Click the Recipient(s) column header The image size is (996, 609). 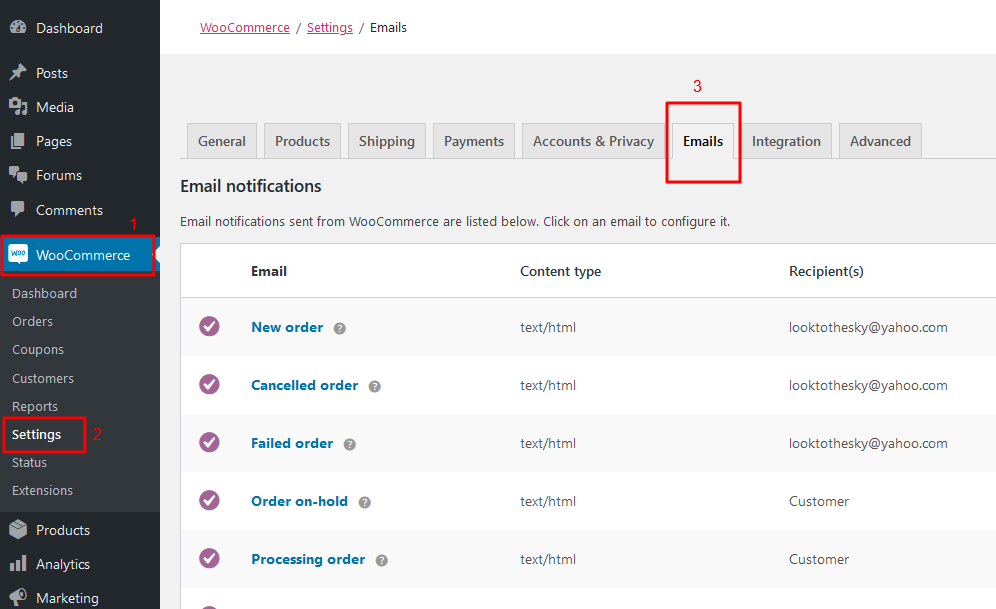click(826, 271)
